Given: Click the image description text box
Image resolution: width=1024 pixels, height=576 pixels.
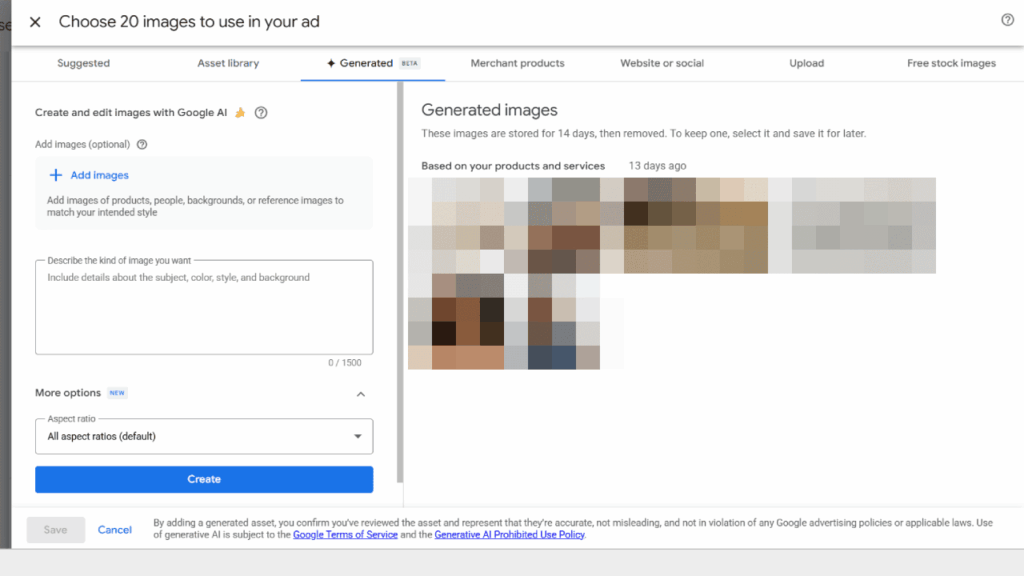Looking at the screenshot, I should tap(204, 305).
